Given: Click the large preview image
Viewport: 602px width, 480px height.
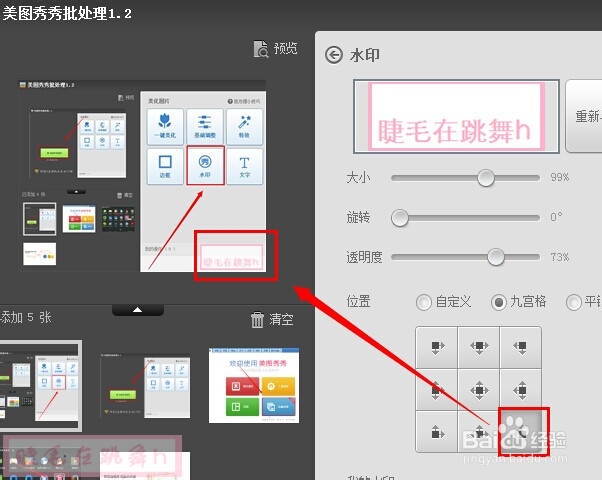Looking at the screenshot, I should point(142,176).
